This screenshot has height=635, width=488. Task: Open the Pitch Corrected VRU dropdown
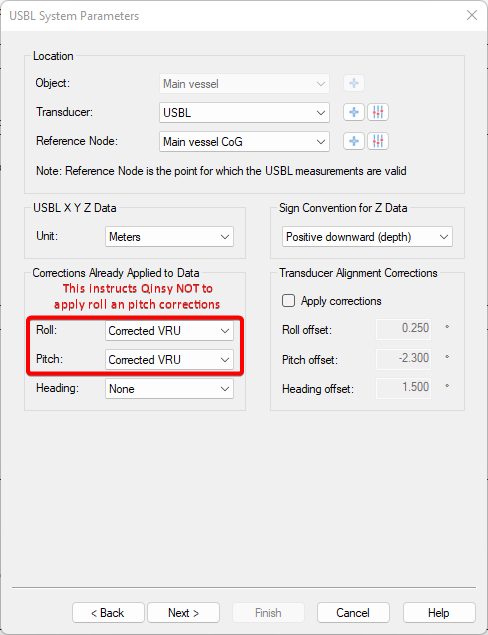point(169,360)
